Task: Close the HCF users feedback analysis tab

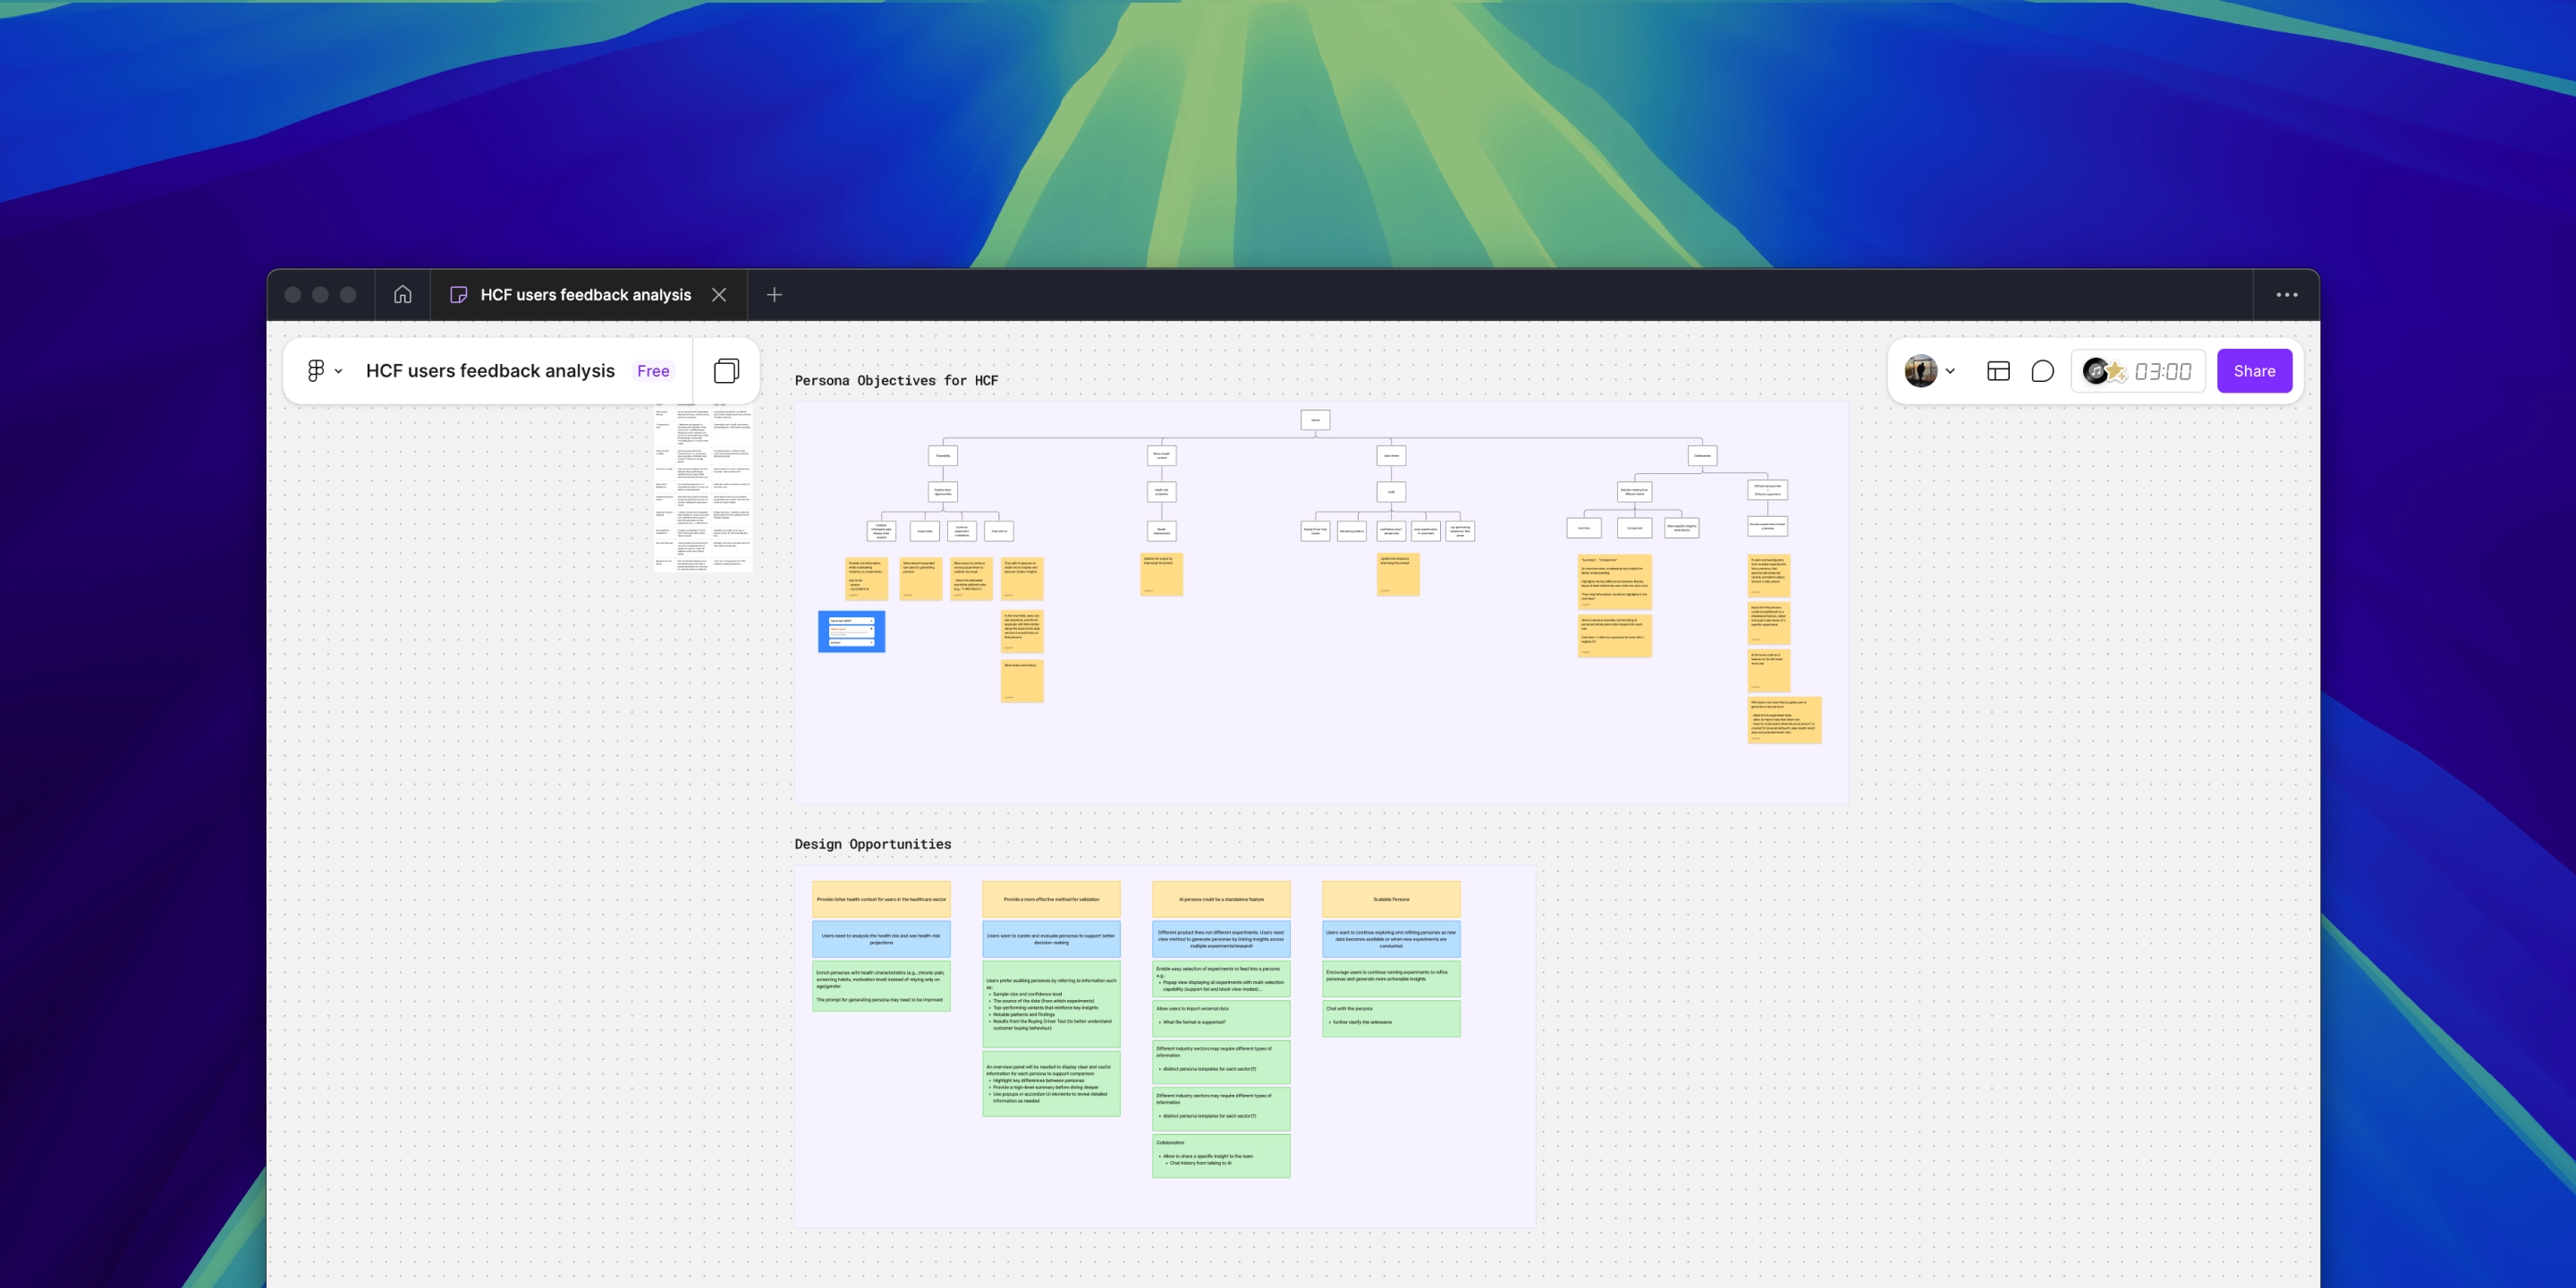Action: pyautogui.click(x=719, y=295)
